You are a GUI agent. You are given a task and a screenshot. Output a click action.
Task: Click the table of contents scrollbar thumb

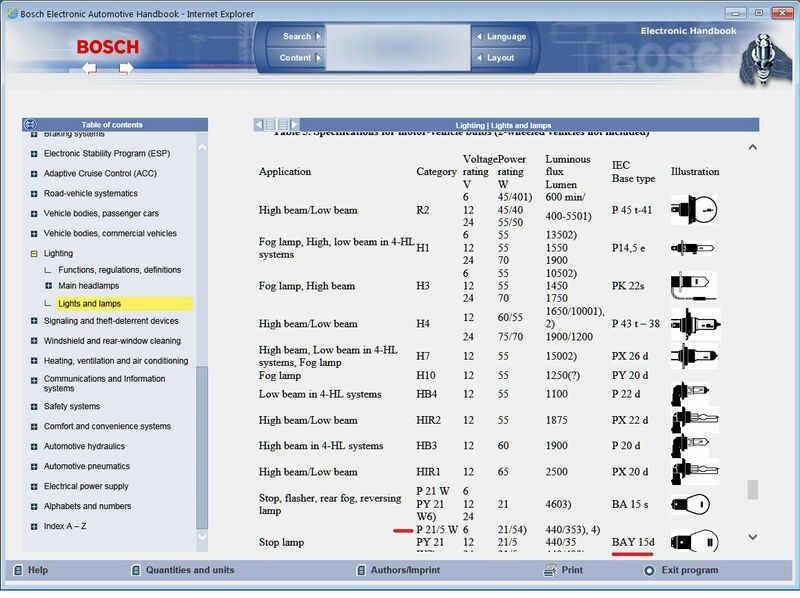[202, 447]
